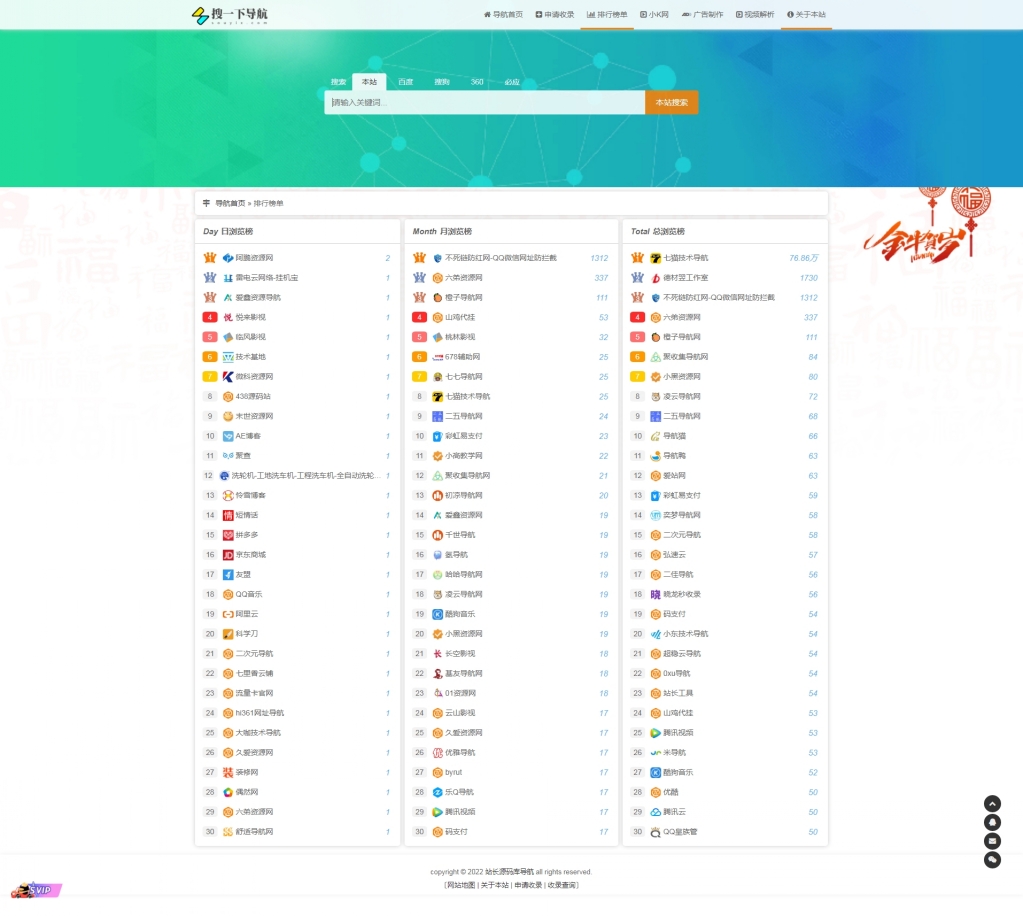Image resolution: width=1023 pixels, height=916 pixels.
Task: Click the scroll-to-top arrow floating button
Action: [x=992, y=803]
